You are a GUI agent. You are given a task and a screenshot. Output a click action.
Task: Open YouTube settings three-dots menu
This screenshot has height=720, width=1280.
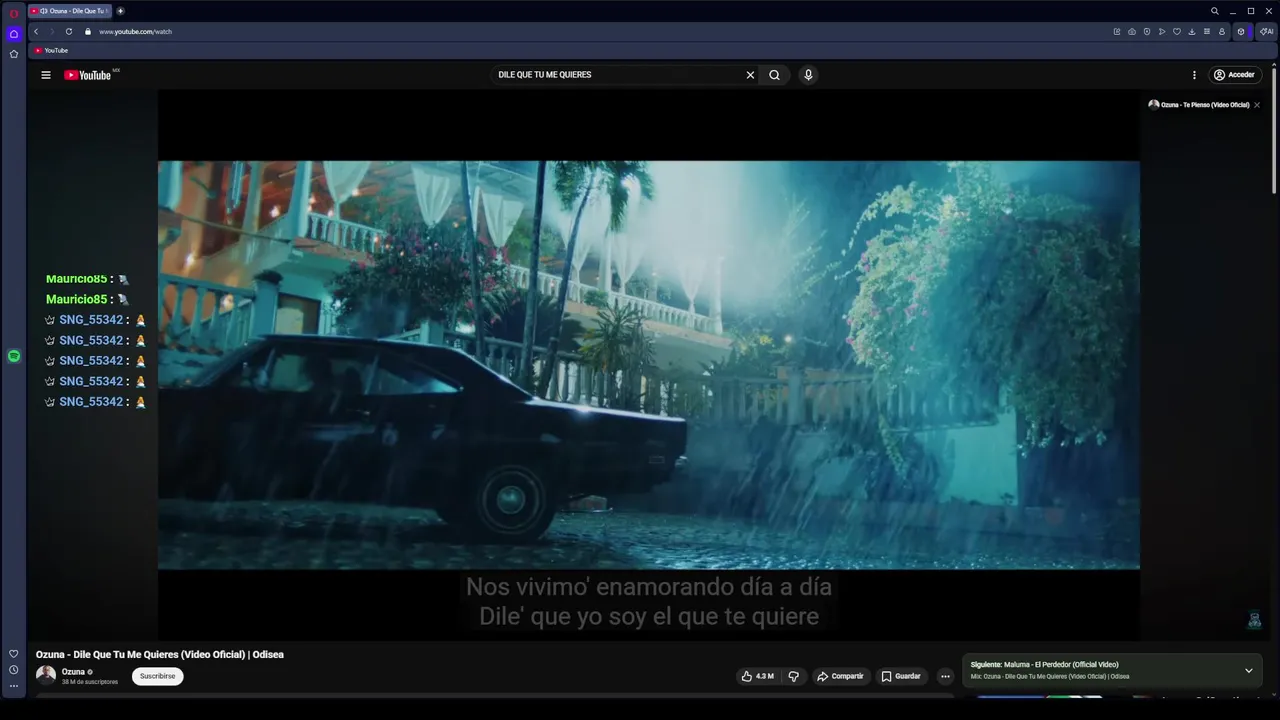point(1194,75)
